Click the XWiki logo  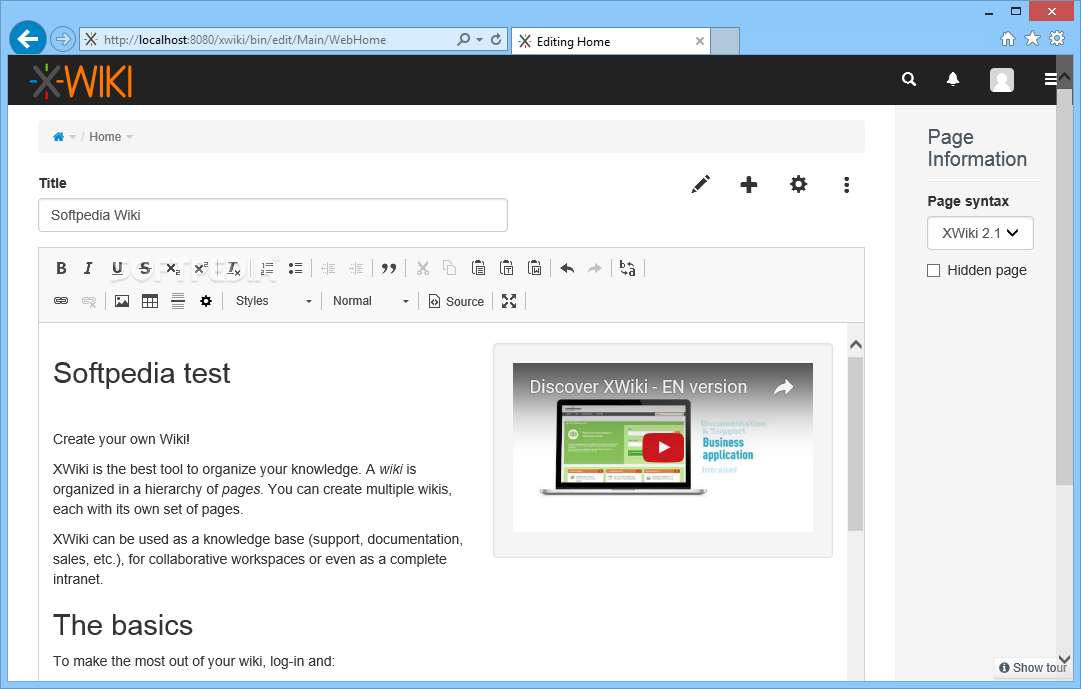tap(81, 81)
